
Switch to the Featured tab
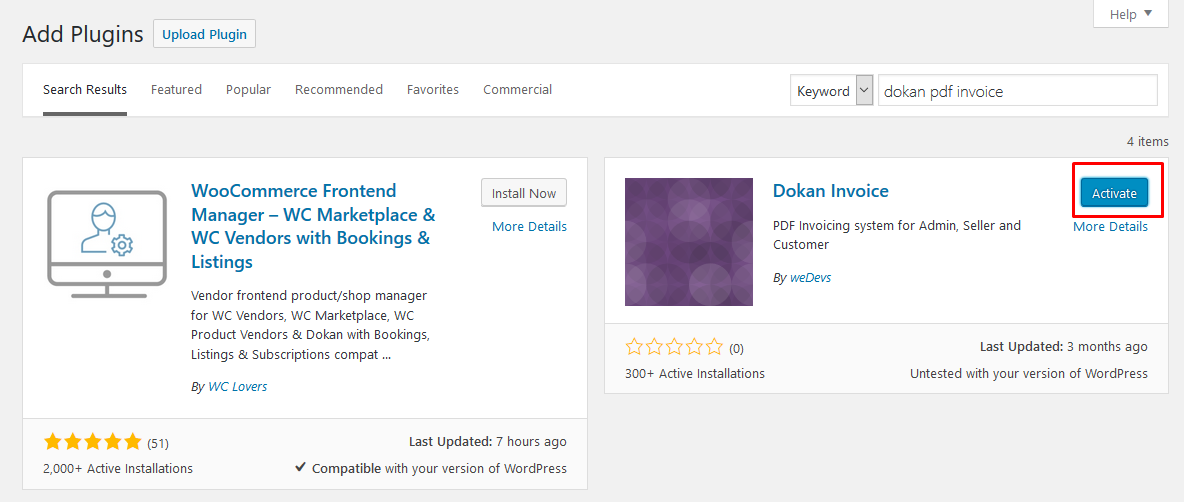click(176, 90)
